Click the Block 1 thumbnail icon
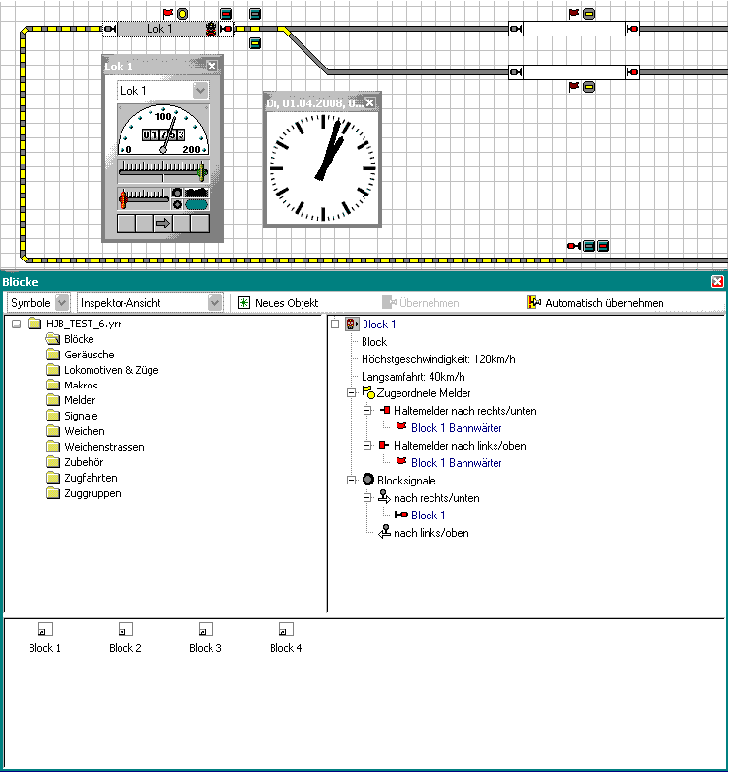 [44, 631]
